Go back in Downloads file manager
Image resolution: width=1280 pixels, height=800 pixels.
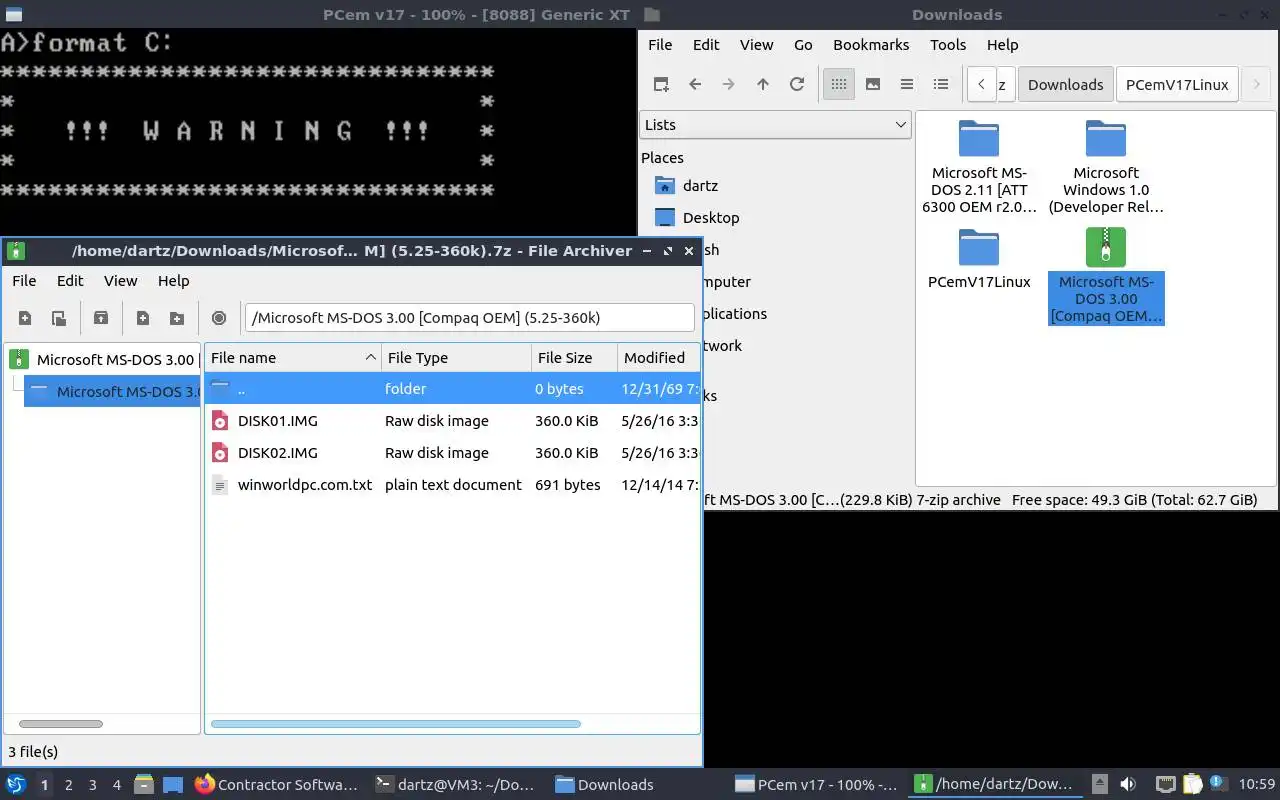[x=695, y=84]
